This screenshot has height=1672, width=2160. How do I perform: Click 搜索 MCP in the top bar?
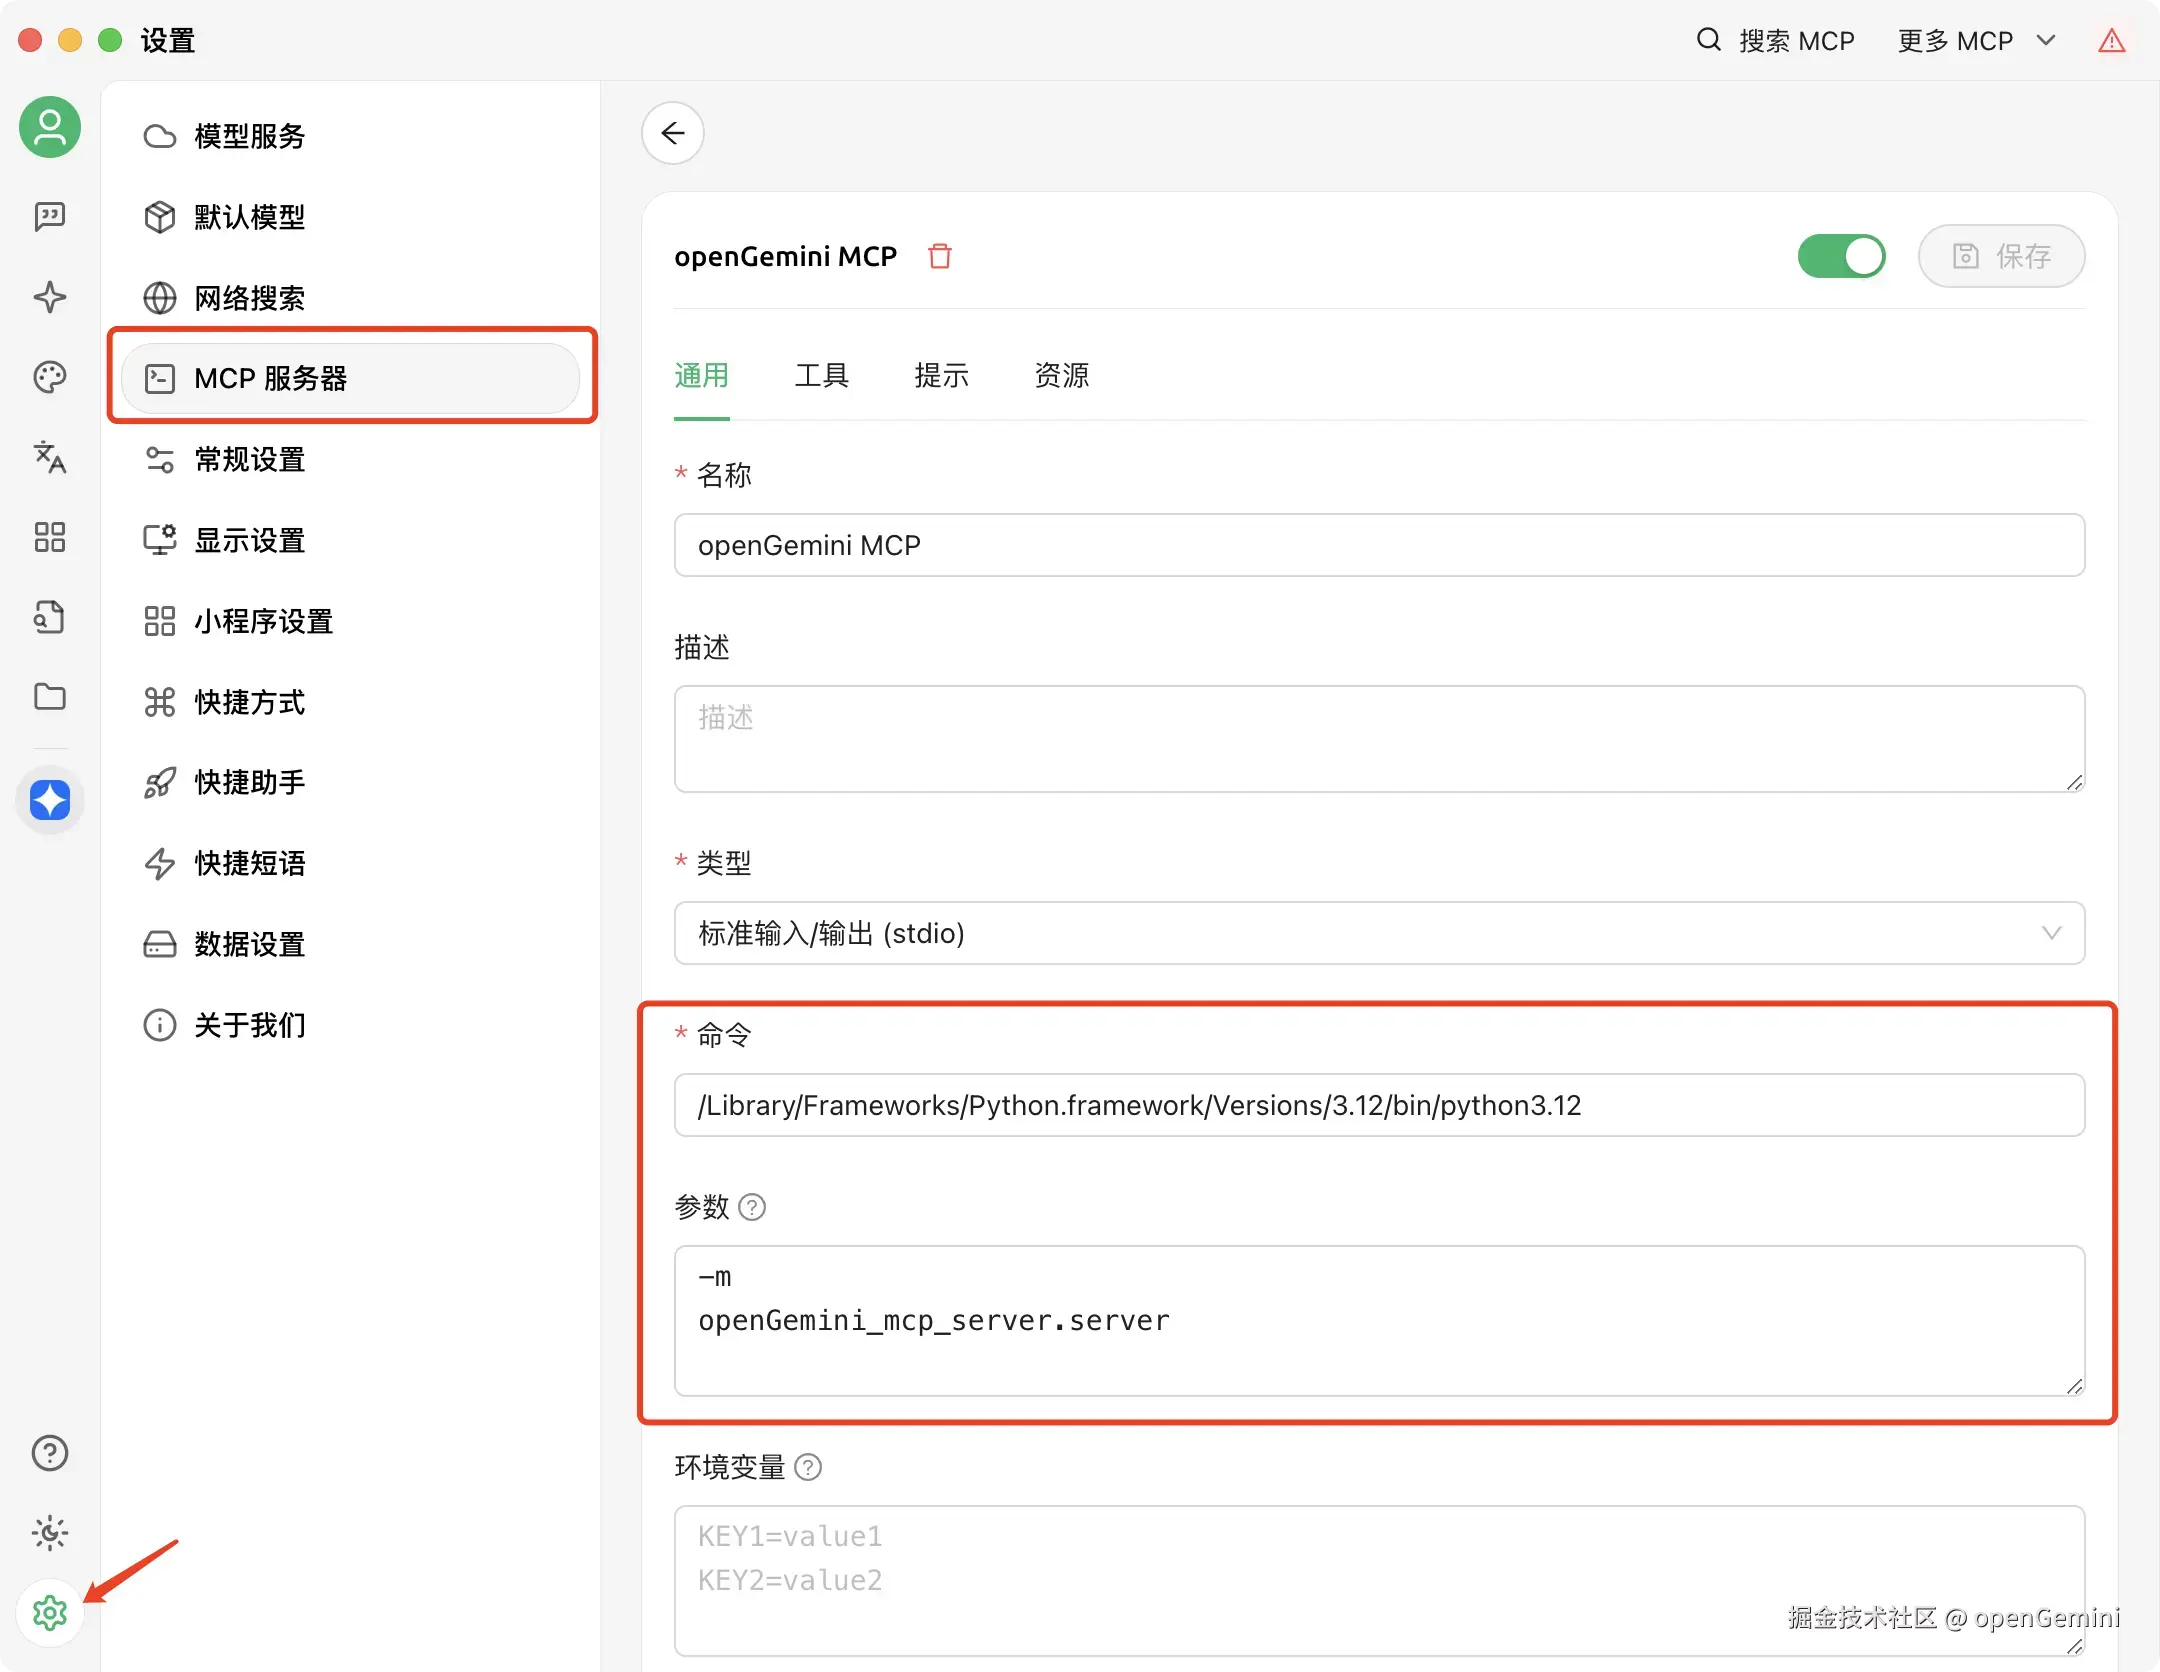1777,41
